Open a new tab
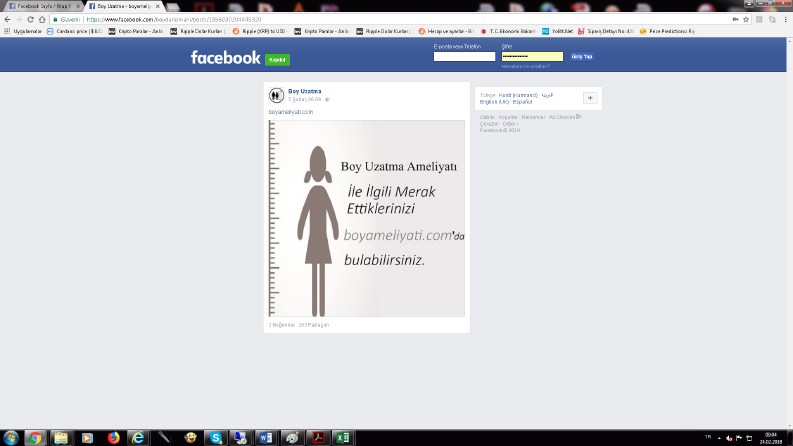The image size is (793, 446). (x=173, y=7)
